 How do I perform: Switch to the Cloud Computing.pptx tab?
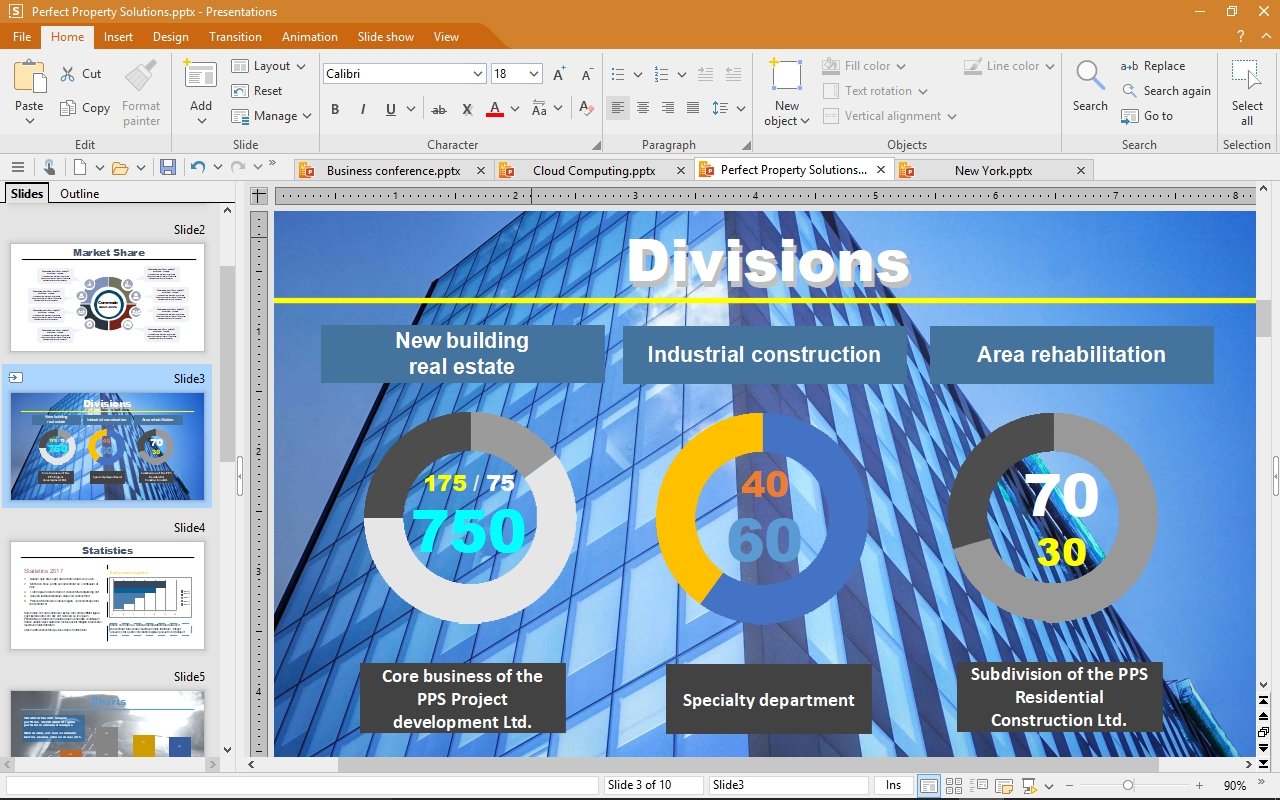click(594, 171)
